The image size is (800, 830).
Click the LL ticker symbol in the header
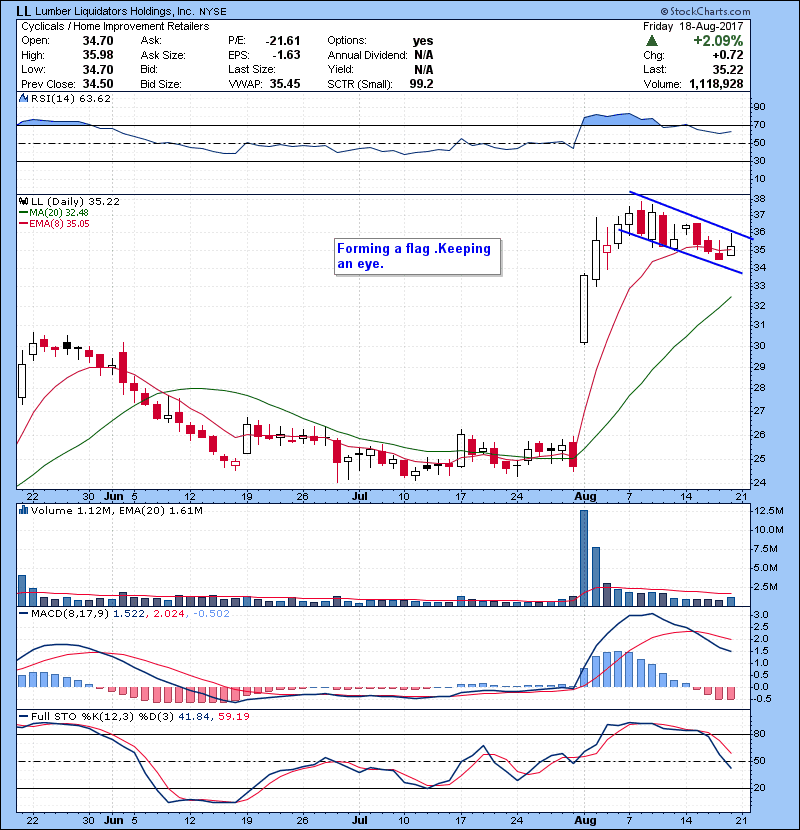pyautogui.click(x=23, y=11)
